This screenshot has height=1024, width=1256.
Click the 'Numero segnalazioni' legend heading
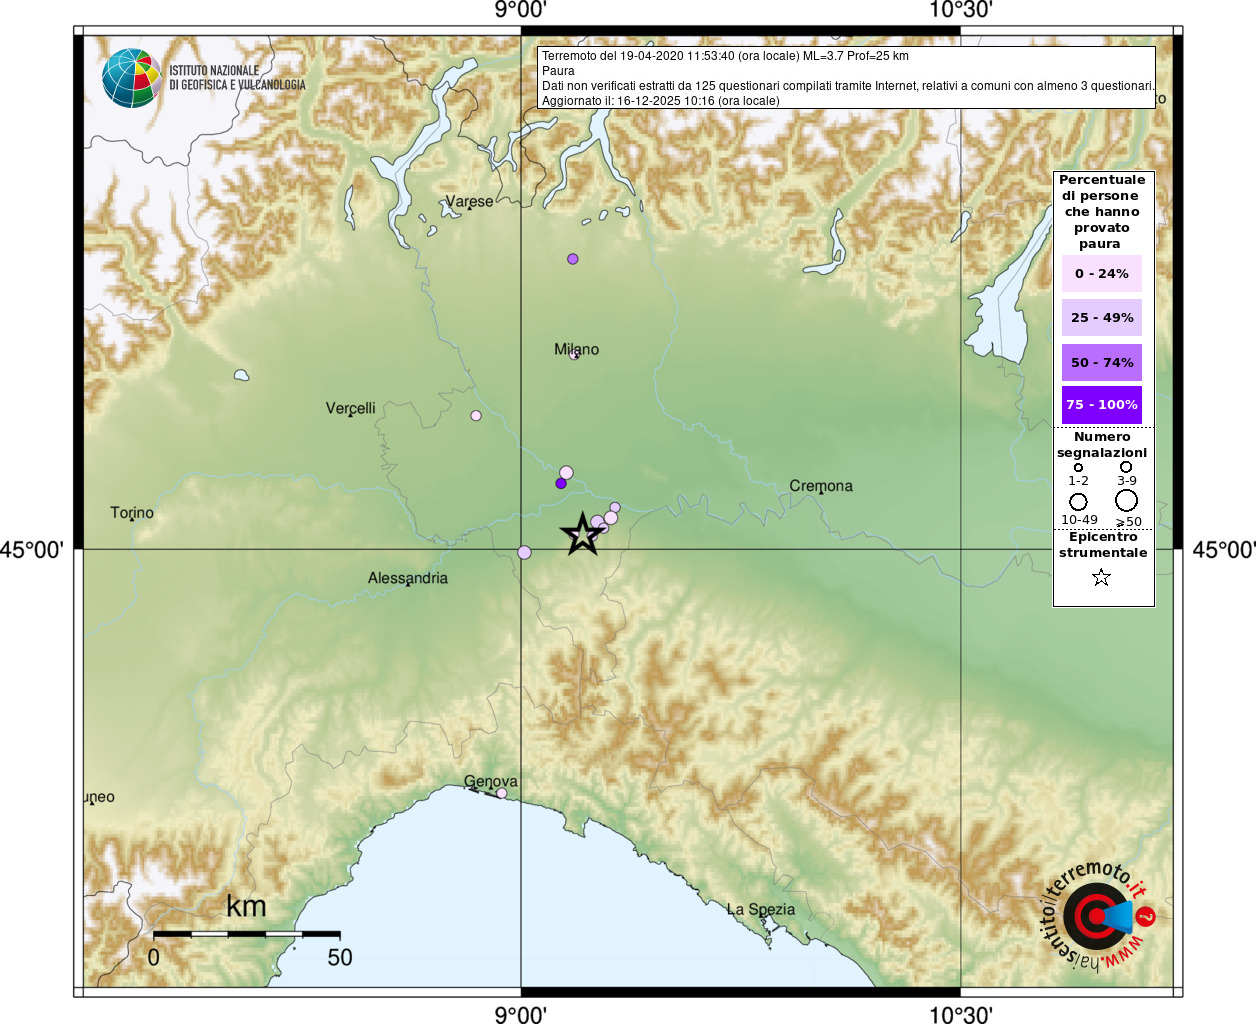coord(1102,445)
